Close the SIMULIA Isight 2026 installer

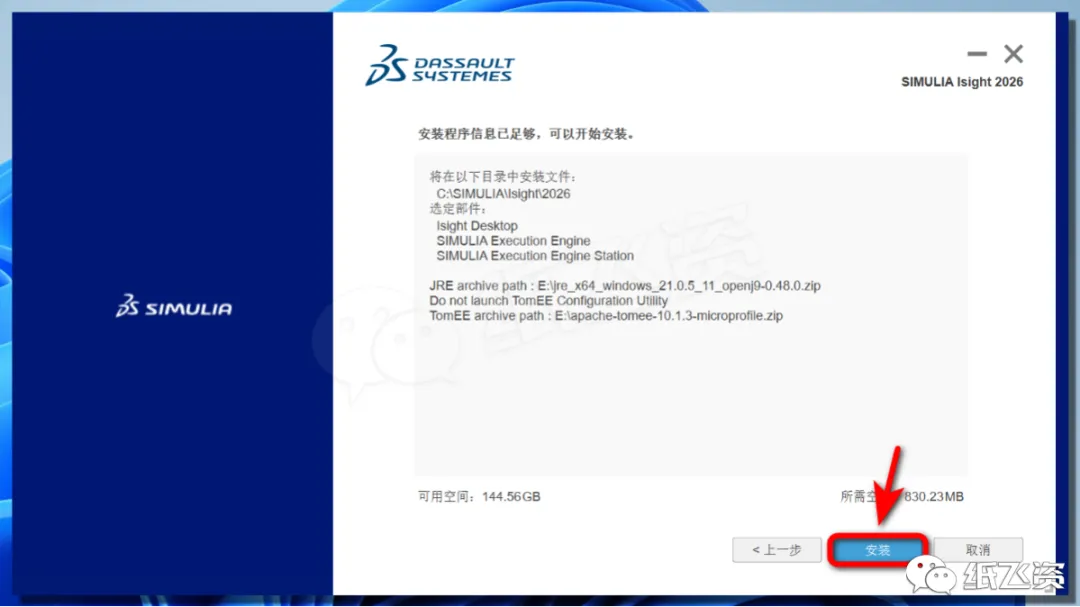click(1013, 54)
